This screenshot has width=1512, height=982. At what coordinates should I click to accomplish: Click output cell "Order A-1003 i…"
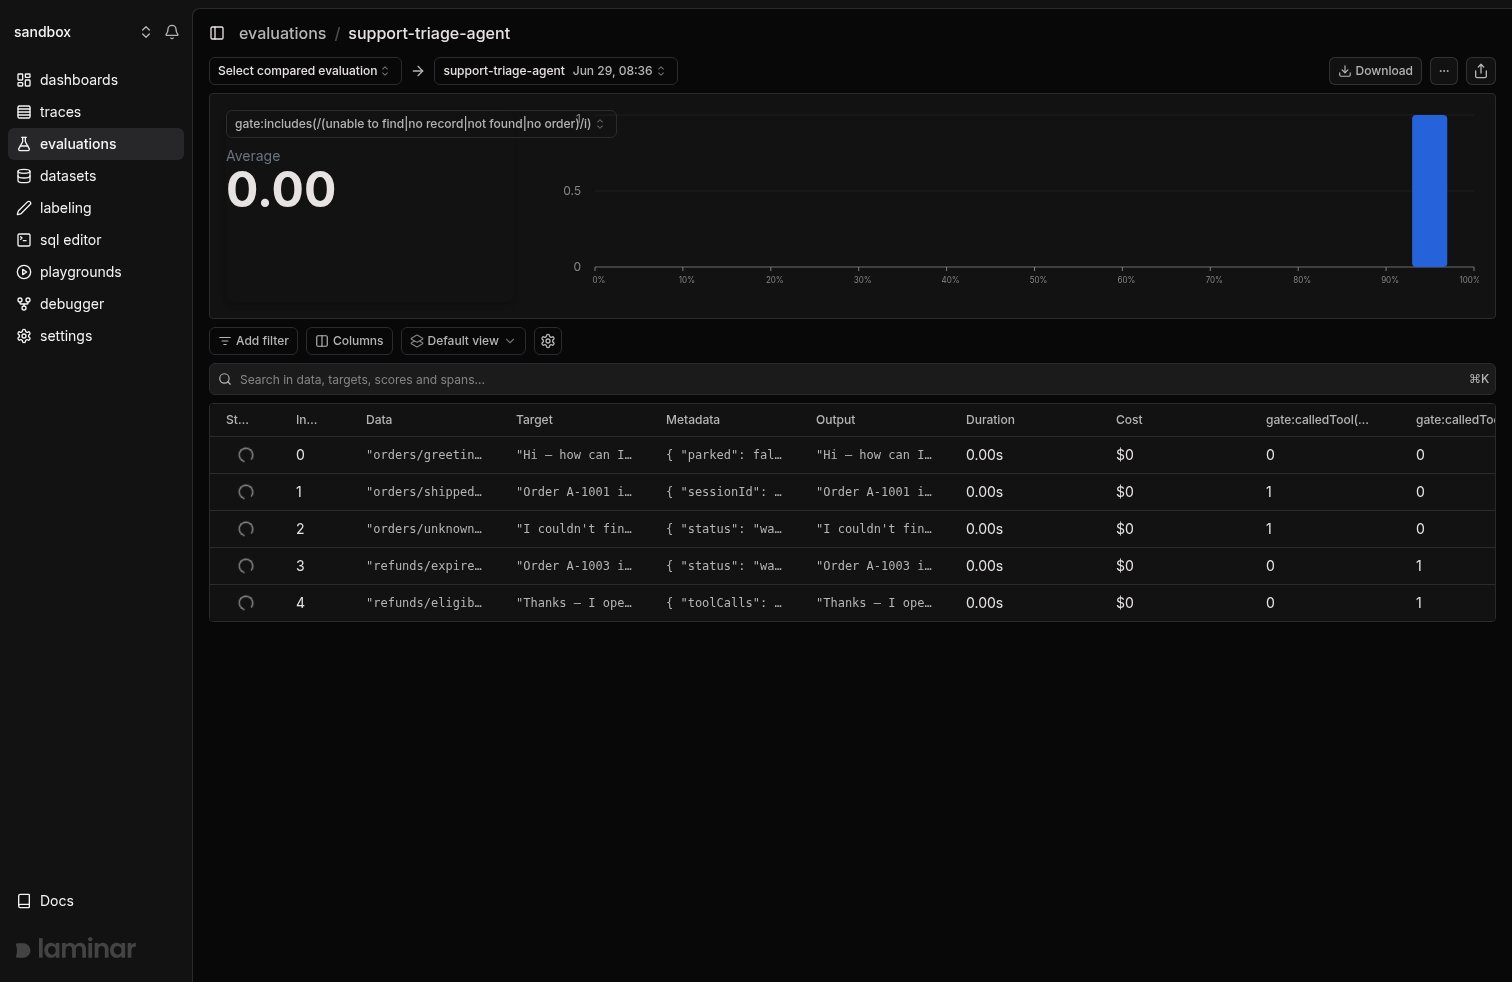(874, 566)
